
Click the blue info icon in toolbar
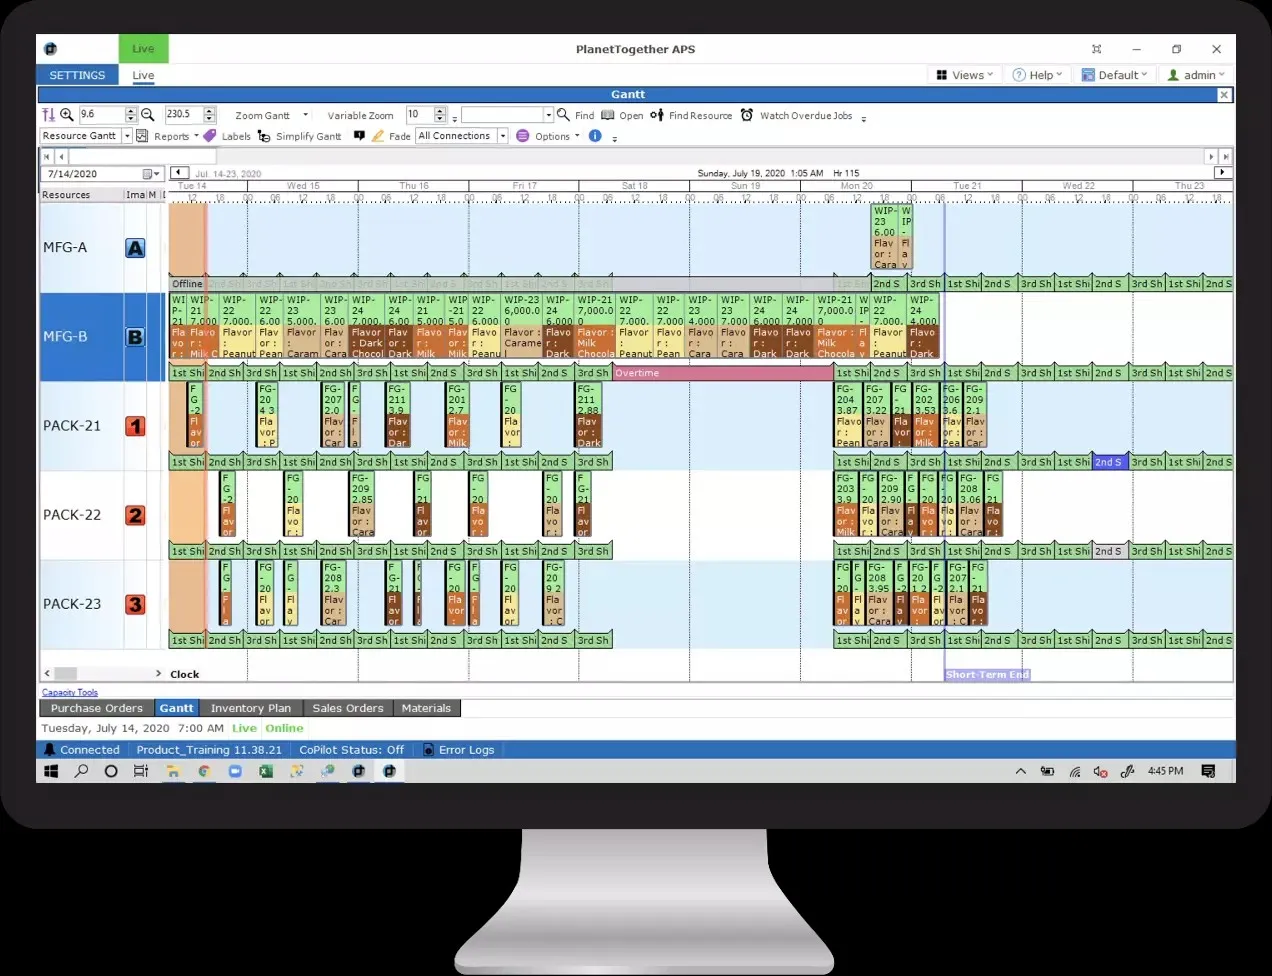(x=595, y=136)
